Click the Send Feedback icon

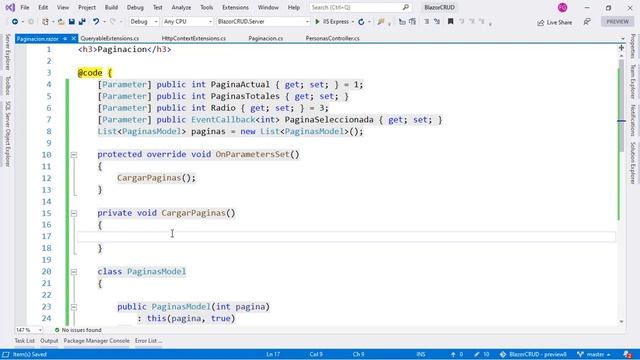pyautogui.click(x=587, y=22)
